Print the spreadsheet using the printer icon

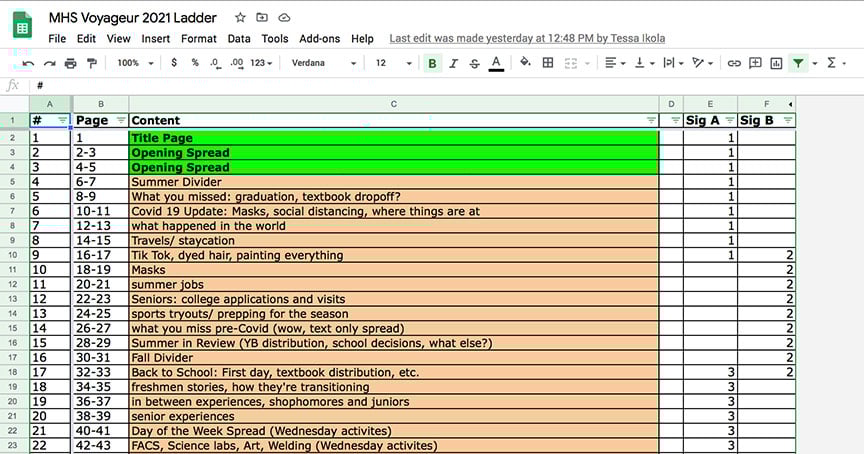pyautogui.click(x=70, y=63)
